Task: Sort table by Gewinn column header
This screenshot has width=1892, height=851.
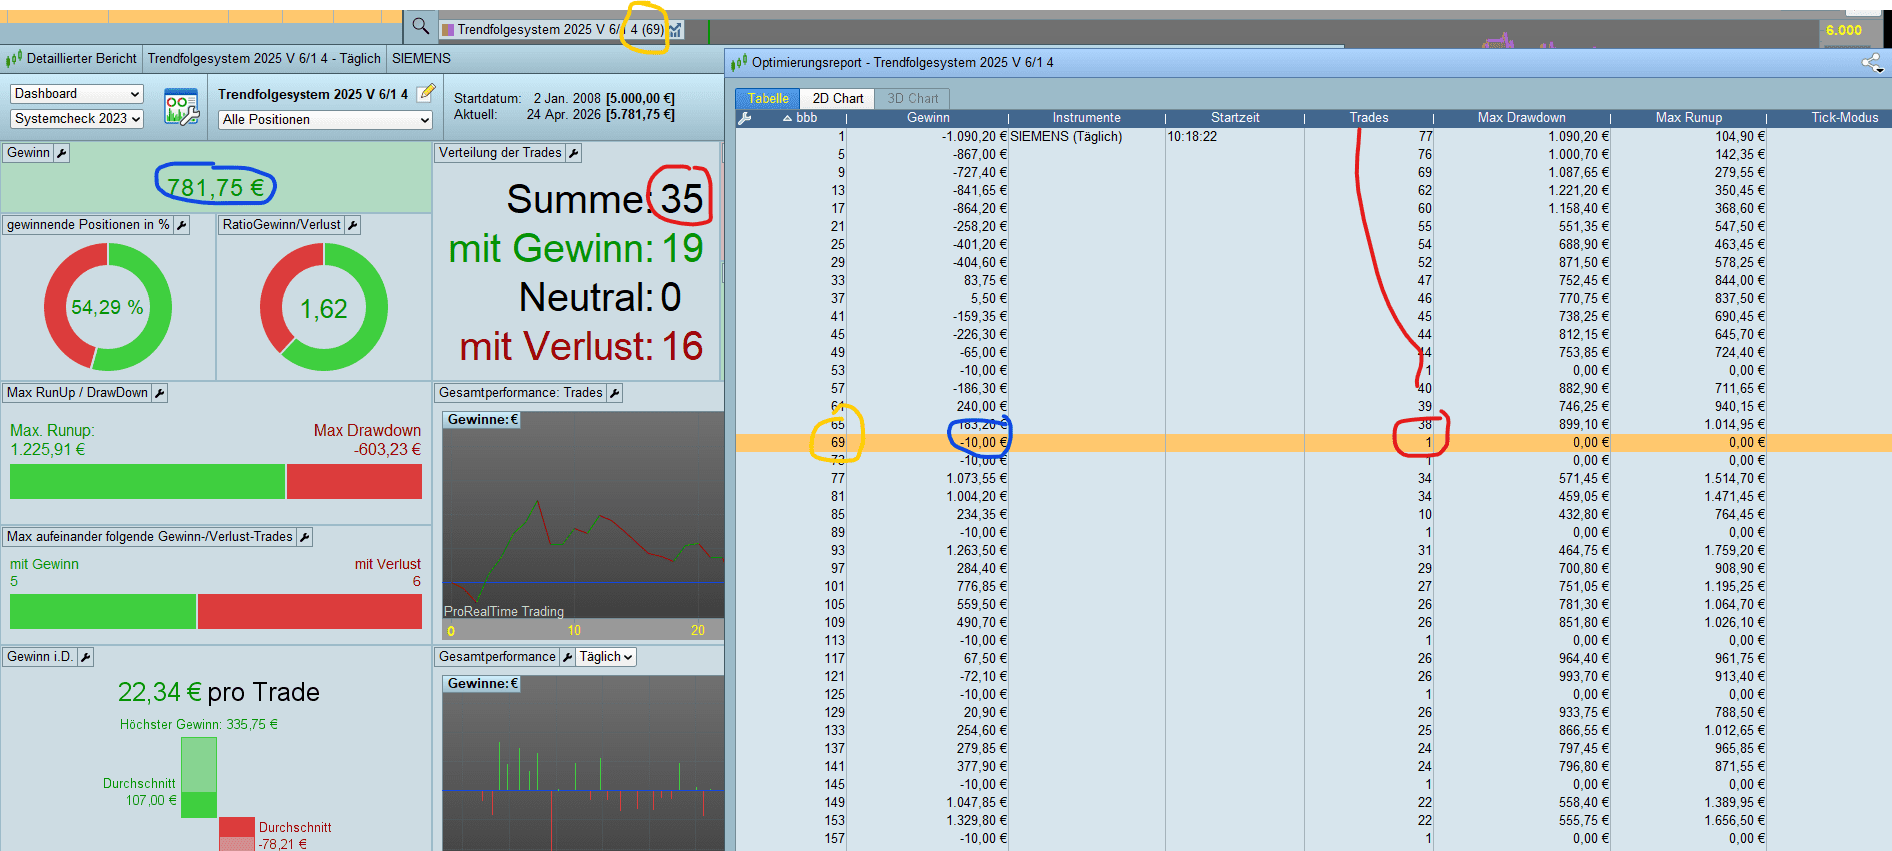Action: point(928,118)
